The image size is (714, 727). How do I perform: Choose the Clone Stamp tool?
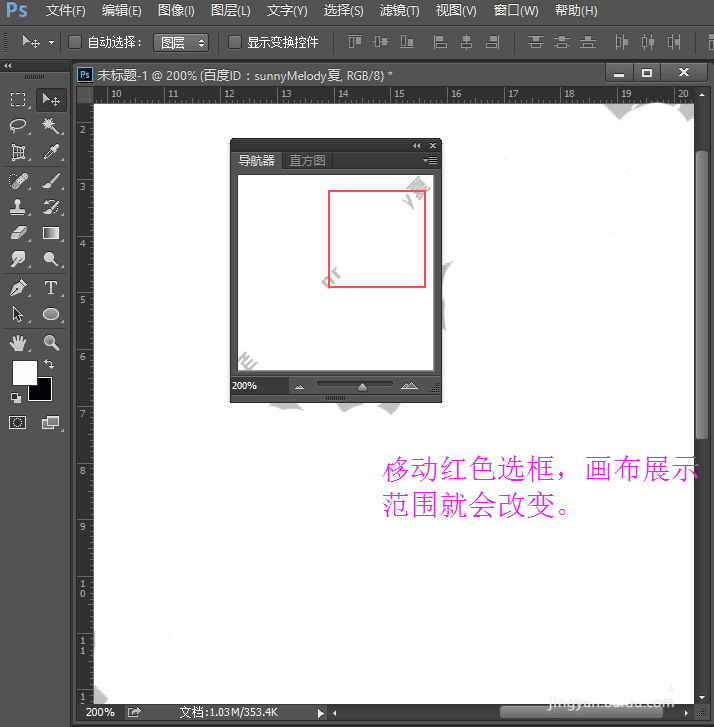tap(18, 207)
